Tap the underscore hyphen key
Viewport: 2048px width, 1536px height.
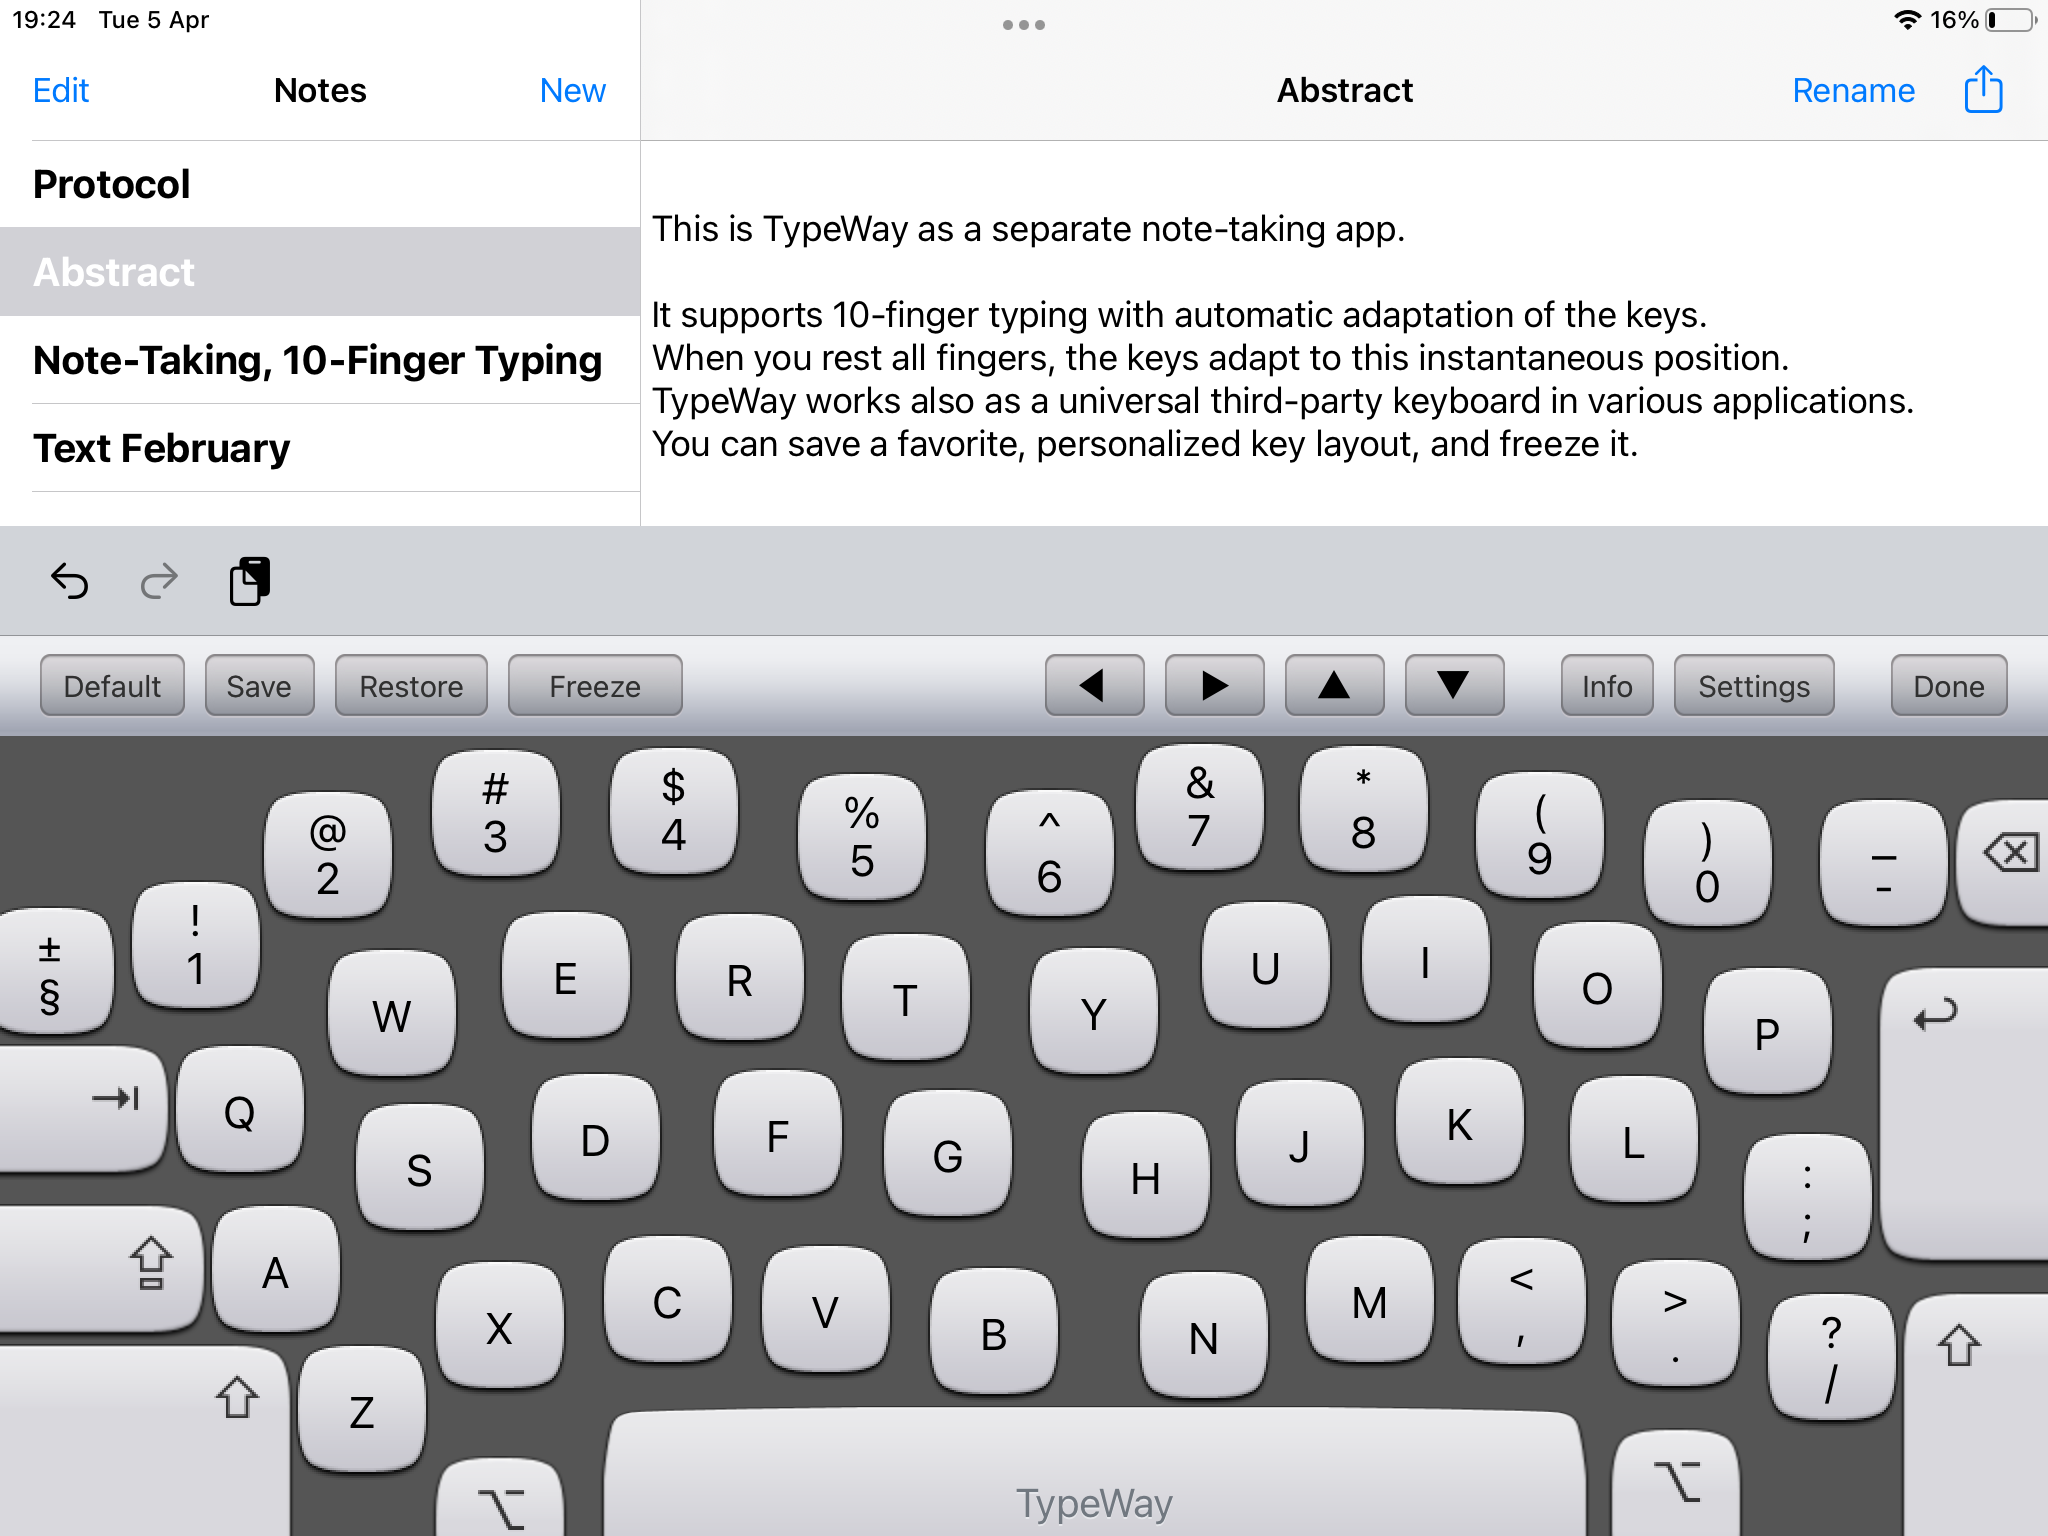1884,863
